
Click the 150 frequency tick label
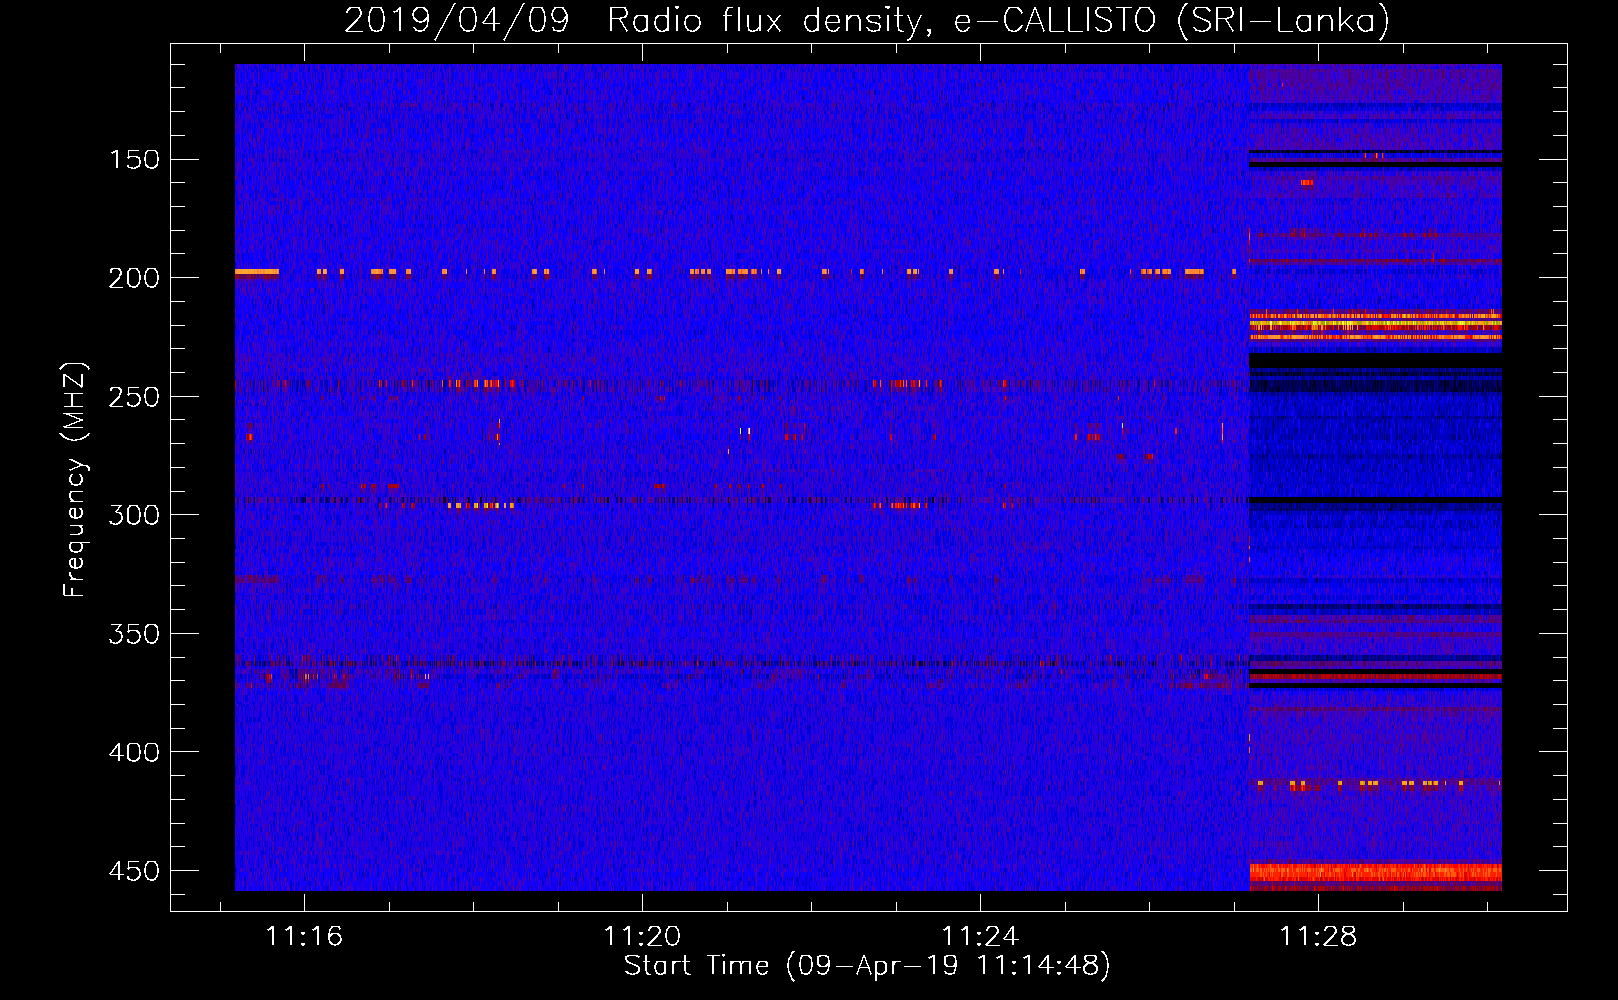[134, 160]
